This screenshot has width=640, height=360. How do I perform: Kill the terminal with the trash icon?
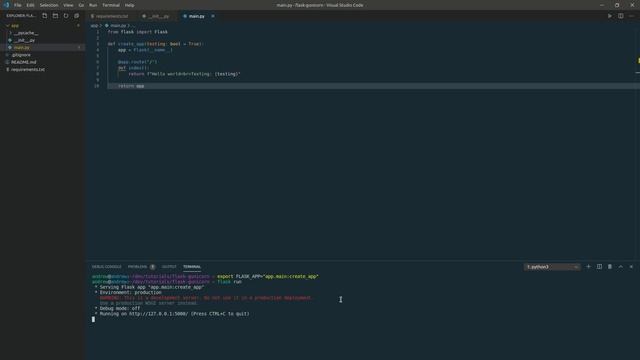click(610, 267)
